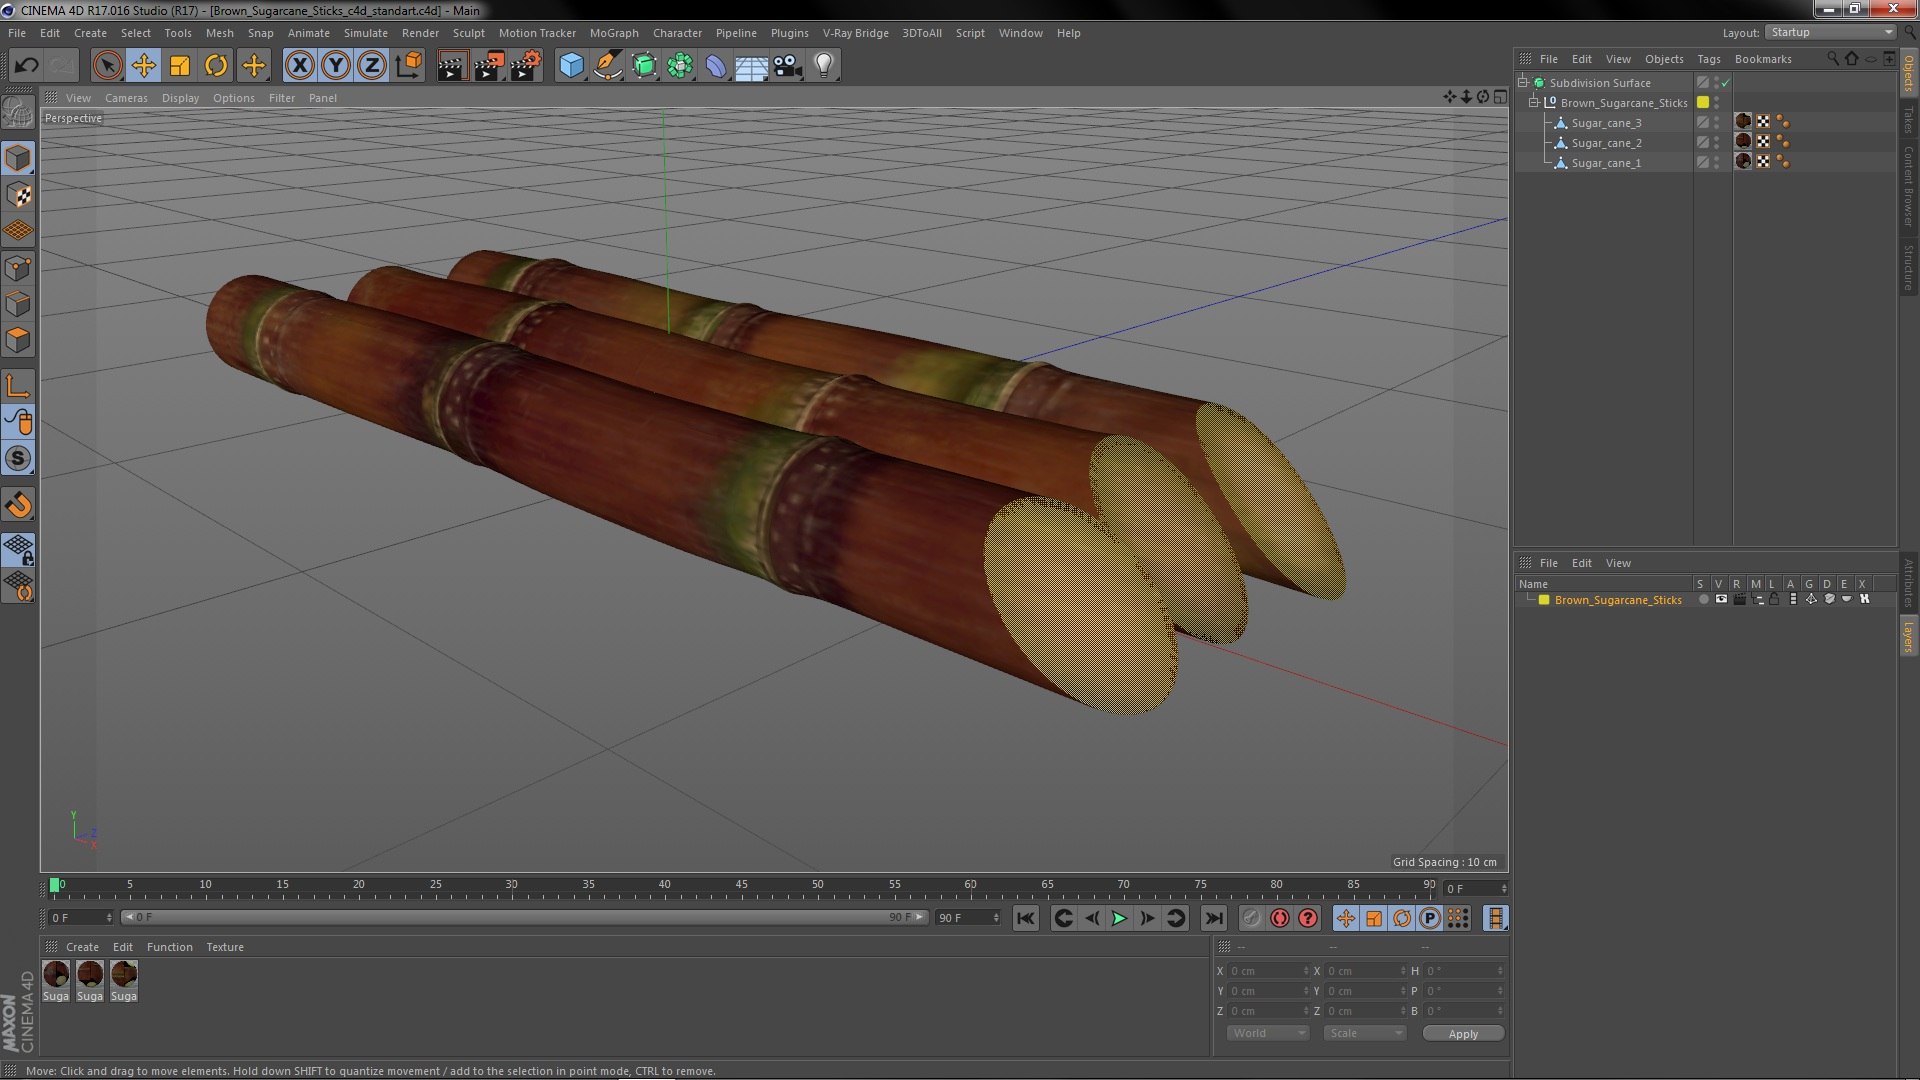This screenshot has width=1920, height=1080.
Task: Add a Light object
Action: [823, 66]
